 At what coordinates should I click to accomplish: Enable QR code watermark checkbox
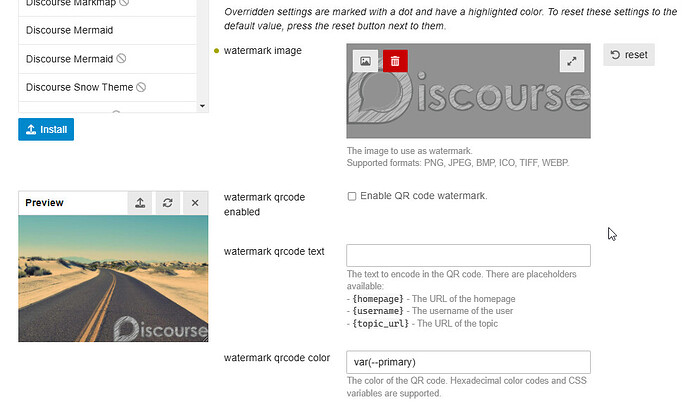[352, 196]
